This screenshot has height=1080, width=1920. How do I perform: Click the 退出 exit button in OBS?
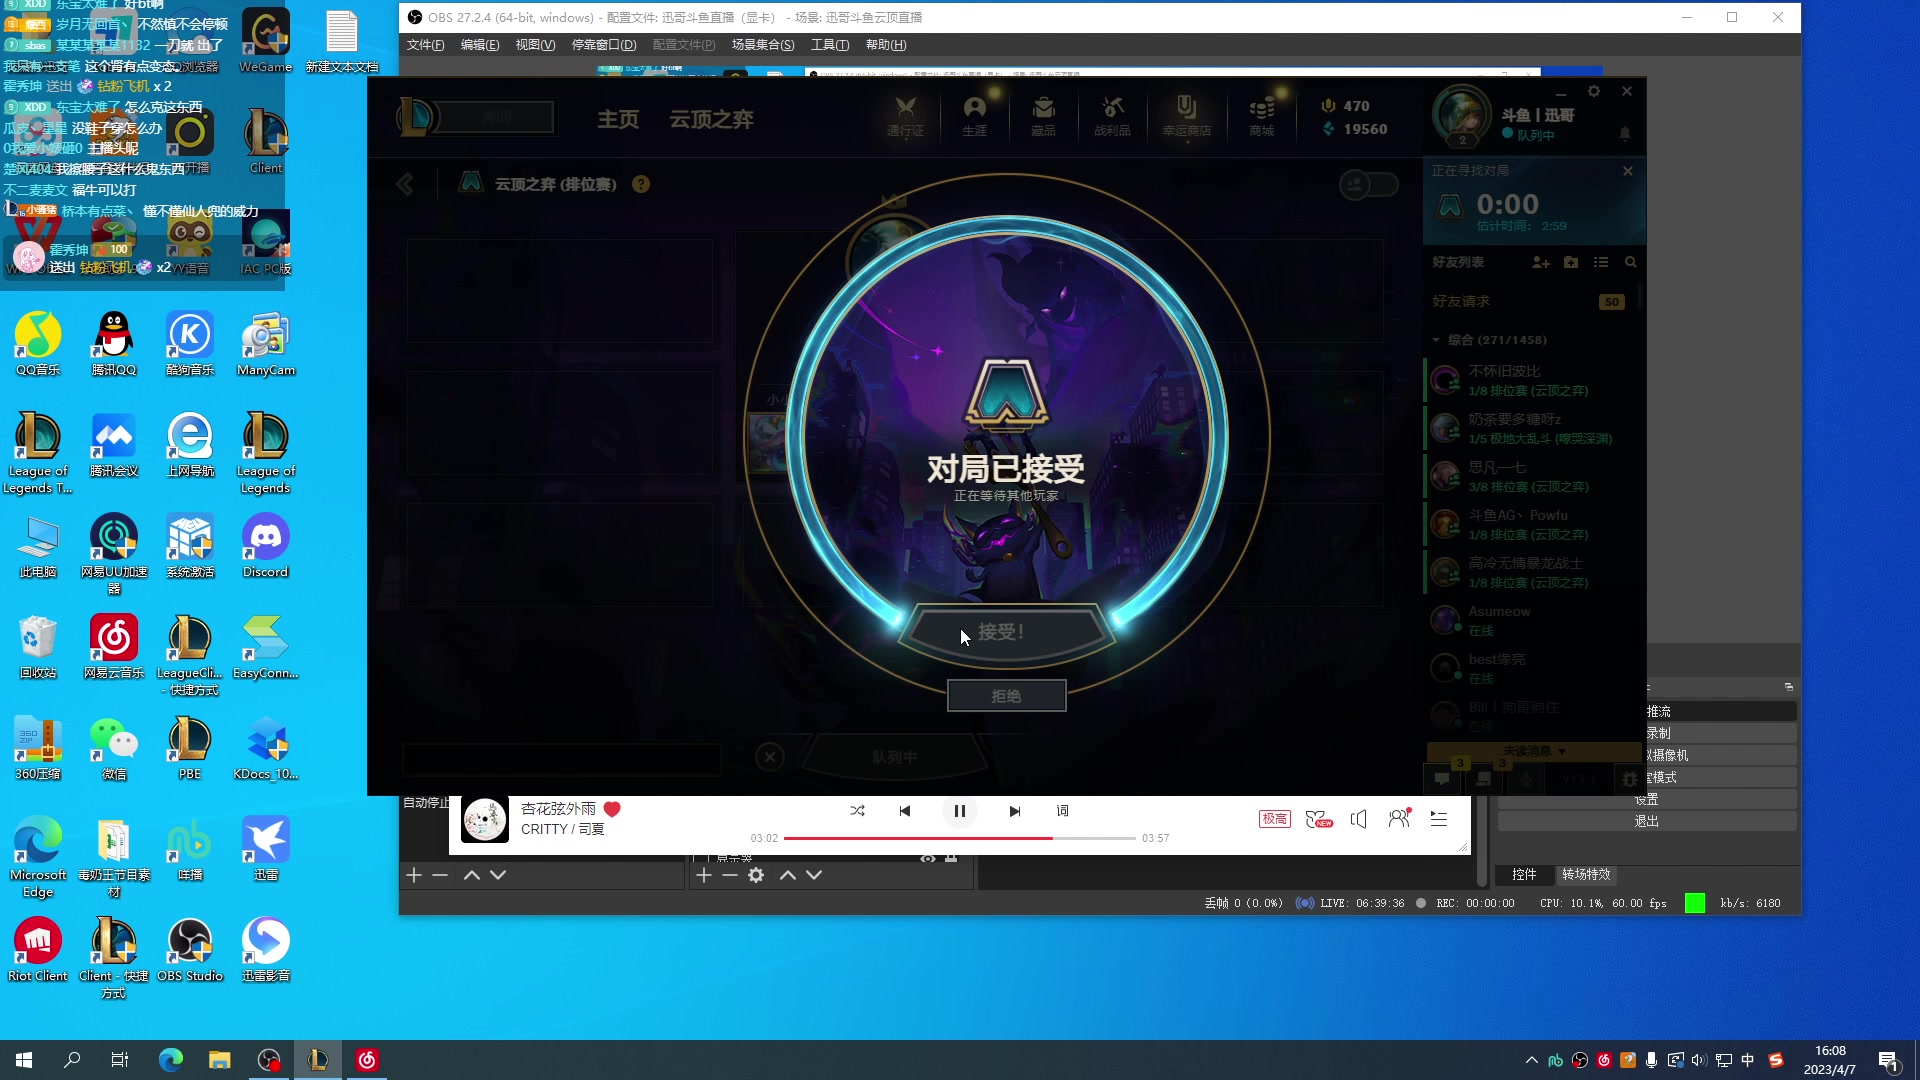point(1647,821)
